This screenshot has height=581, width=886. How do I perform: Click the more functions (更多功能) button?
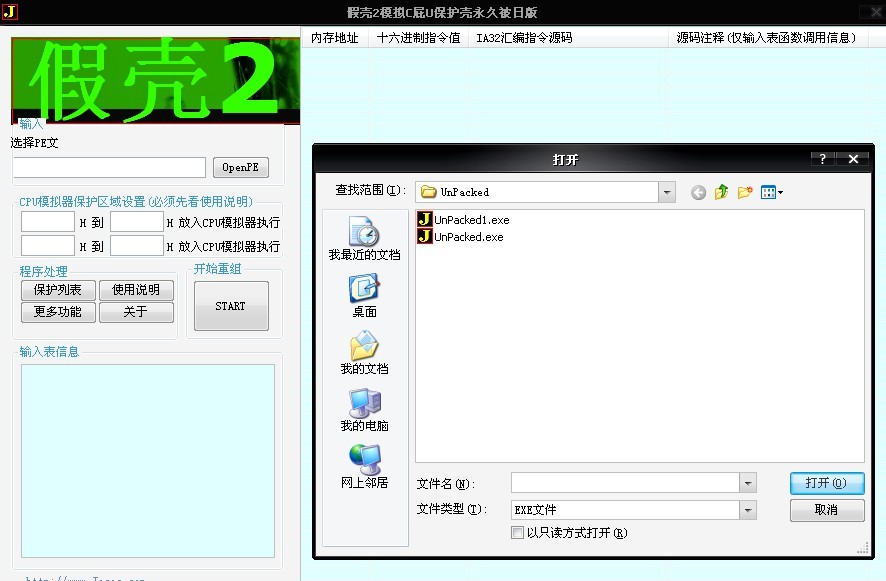tap(58, 312)
